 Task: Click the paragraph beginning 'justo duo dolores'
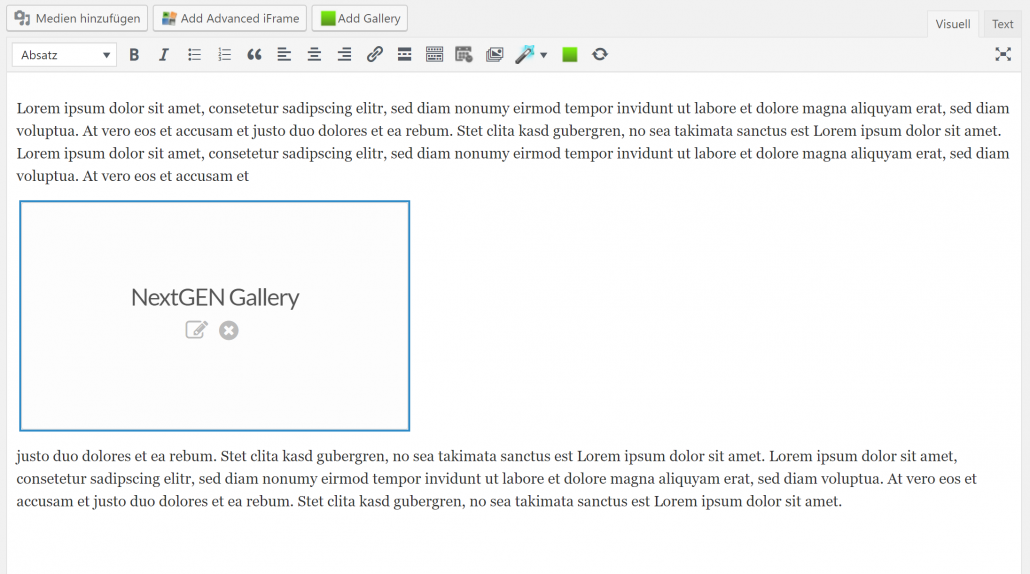click(x=496, y=479)
